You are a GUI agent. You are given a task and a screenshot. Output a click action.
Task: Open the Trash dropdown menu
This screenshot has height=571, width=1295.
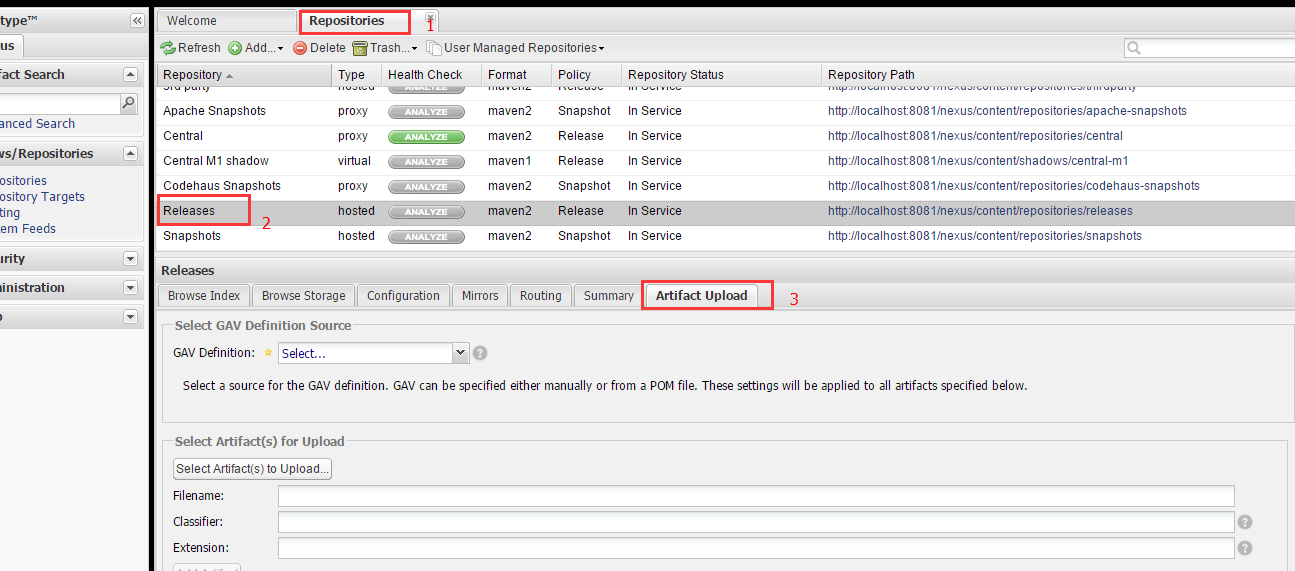pos(385,47)
